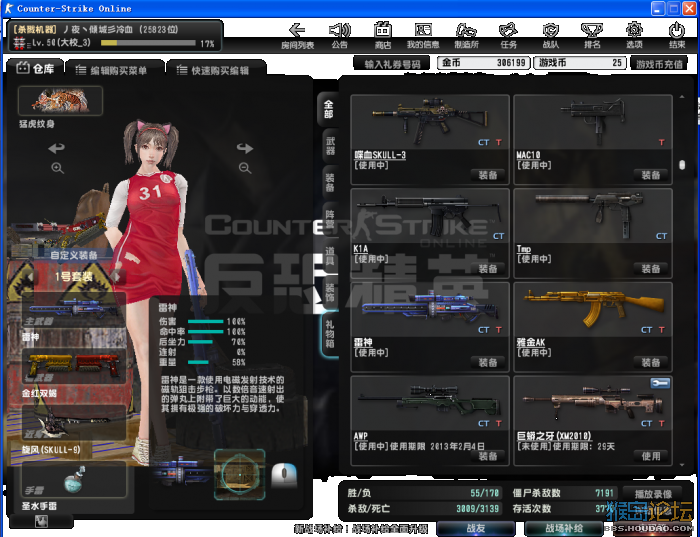700x537 pixels.
Task: Click 装备 button for K1A
Action: pos(488,269)
